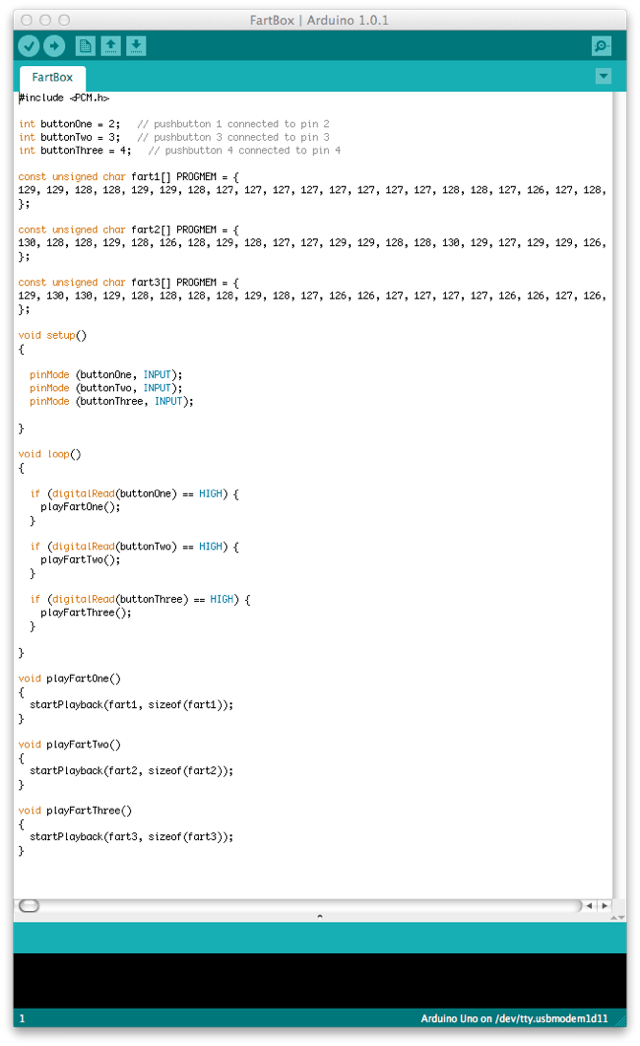Click the 'fart3[] PROGMEM' declaration line
Image resolution: width=640 pixels, height=1046 pixels.
pos(128,282)
